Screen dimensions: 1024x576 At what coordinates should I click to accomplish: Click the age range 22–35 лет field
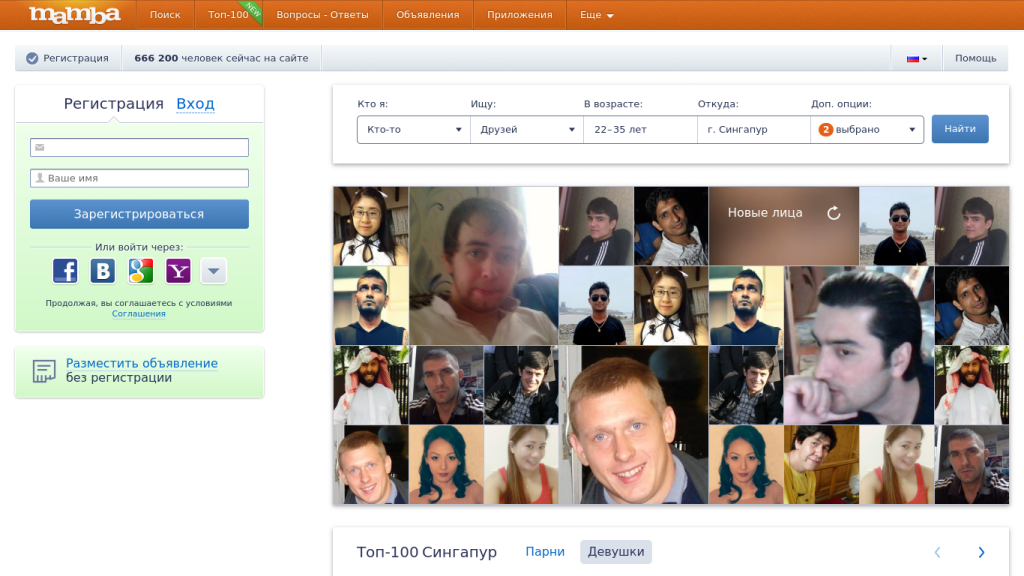[640, 129]
